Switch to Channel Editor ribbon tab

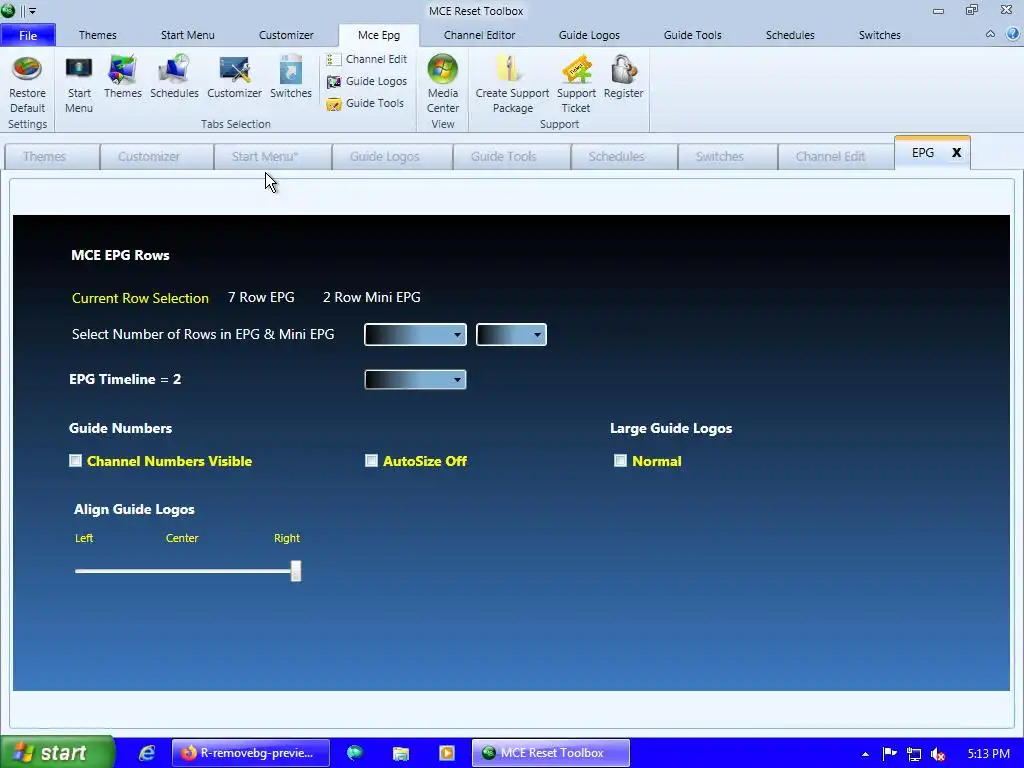[x=479, y=35]
